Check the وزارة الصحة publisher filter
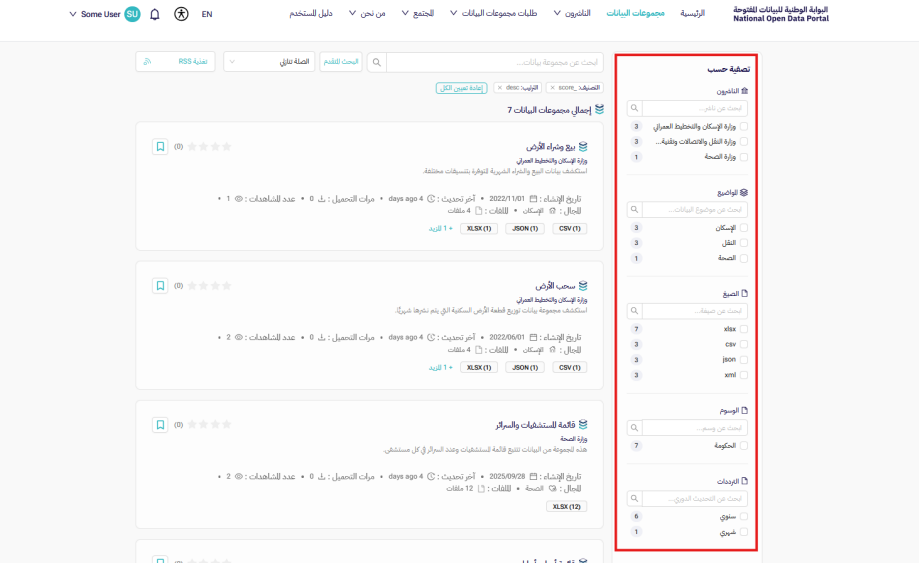This screenshot has width=919, height=563. [x=743, y=157]
